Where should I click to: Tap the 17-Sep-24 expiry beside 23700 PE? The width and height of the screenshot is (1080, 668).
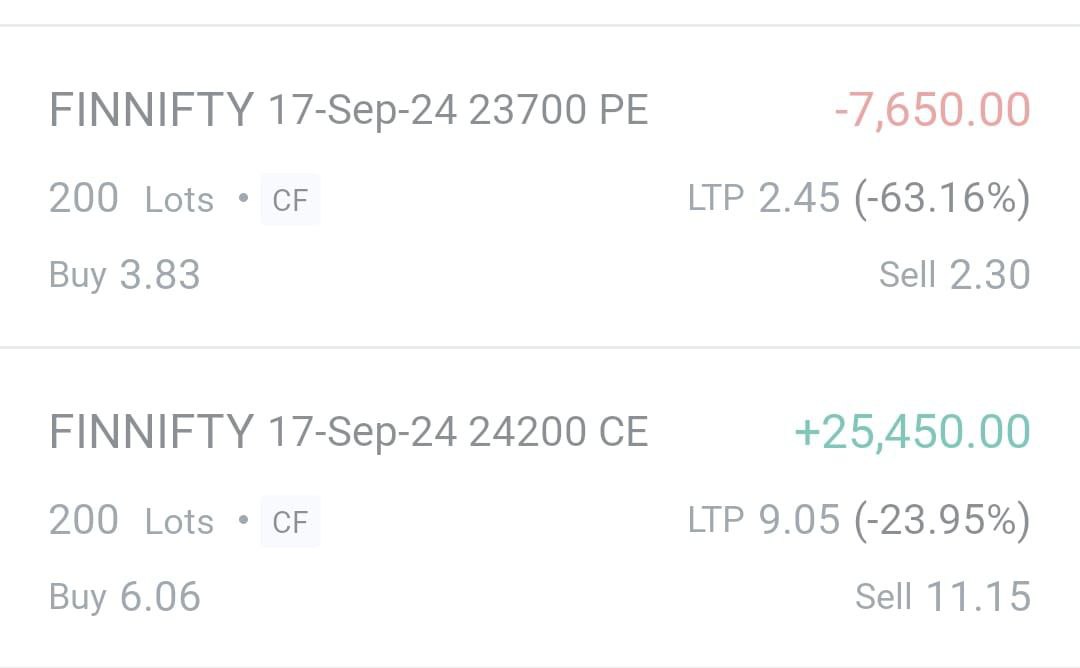pyautogui.click(x=362, y=110)
